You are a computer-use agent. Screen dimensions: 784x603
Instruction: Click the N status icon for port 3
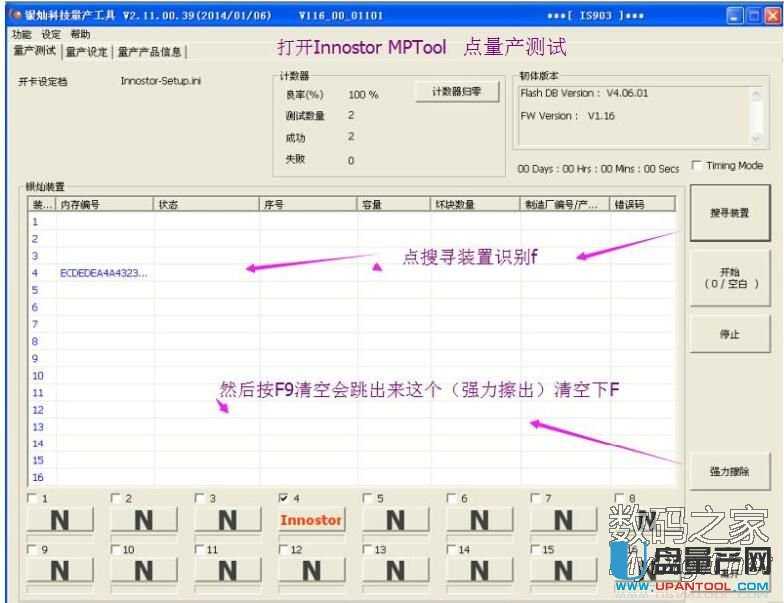(228, 520)
